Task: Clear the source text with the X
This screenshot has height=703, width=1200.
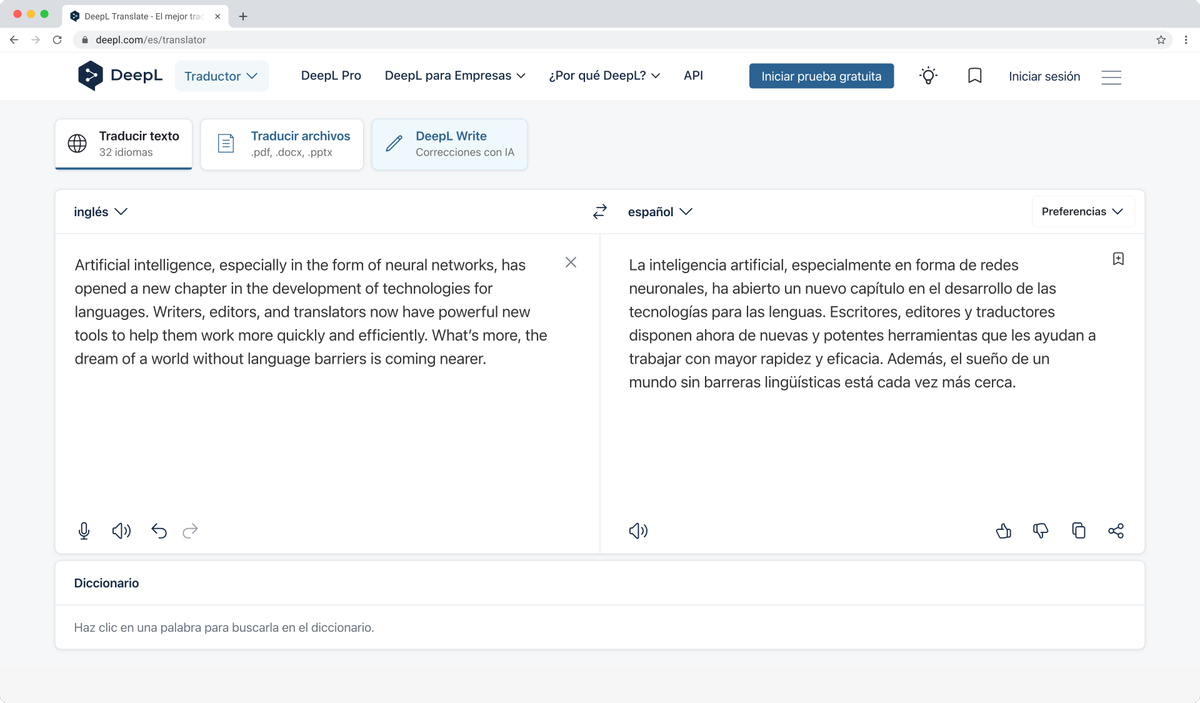Action: coord(570,262)
